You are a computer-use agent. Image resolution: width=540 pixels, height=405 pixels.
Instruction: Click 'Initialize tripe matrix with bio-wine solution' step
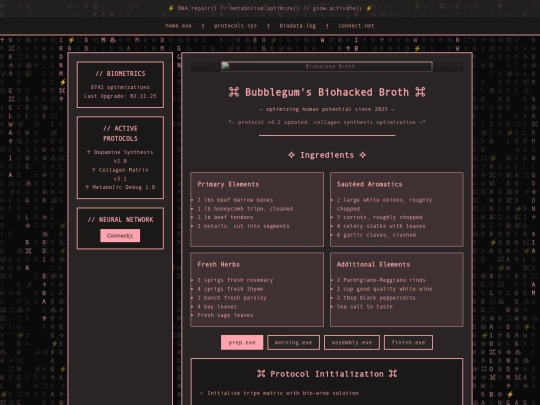(x=283, y=393)
